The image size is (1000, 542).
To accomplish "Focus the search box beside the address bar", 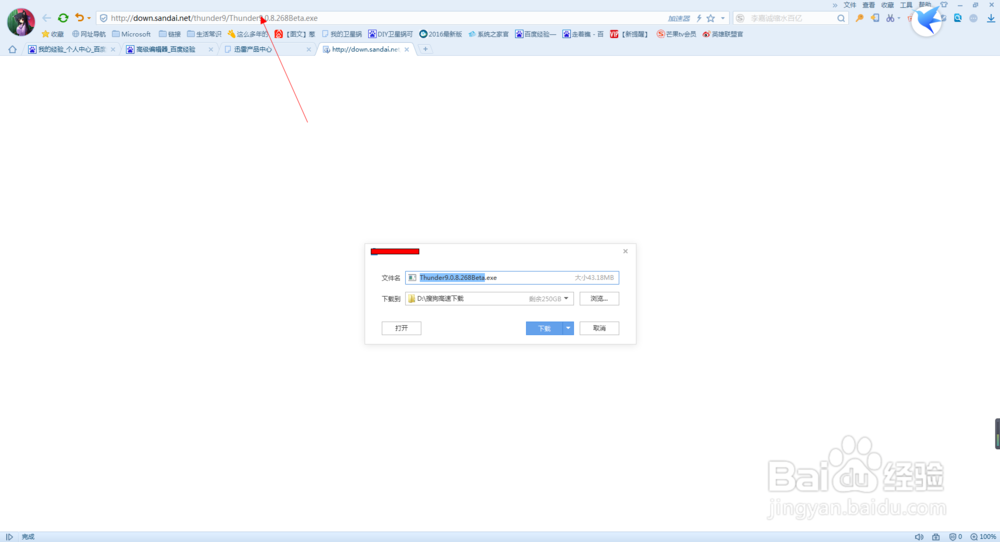I will pyautogui.click(x=791, y=18).
